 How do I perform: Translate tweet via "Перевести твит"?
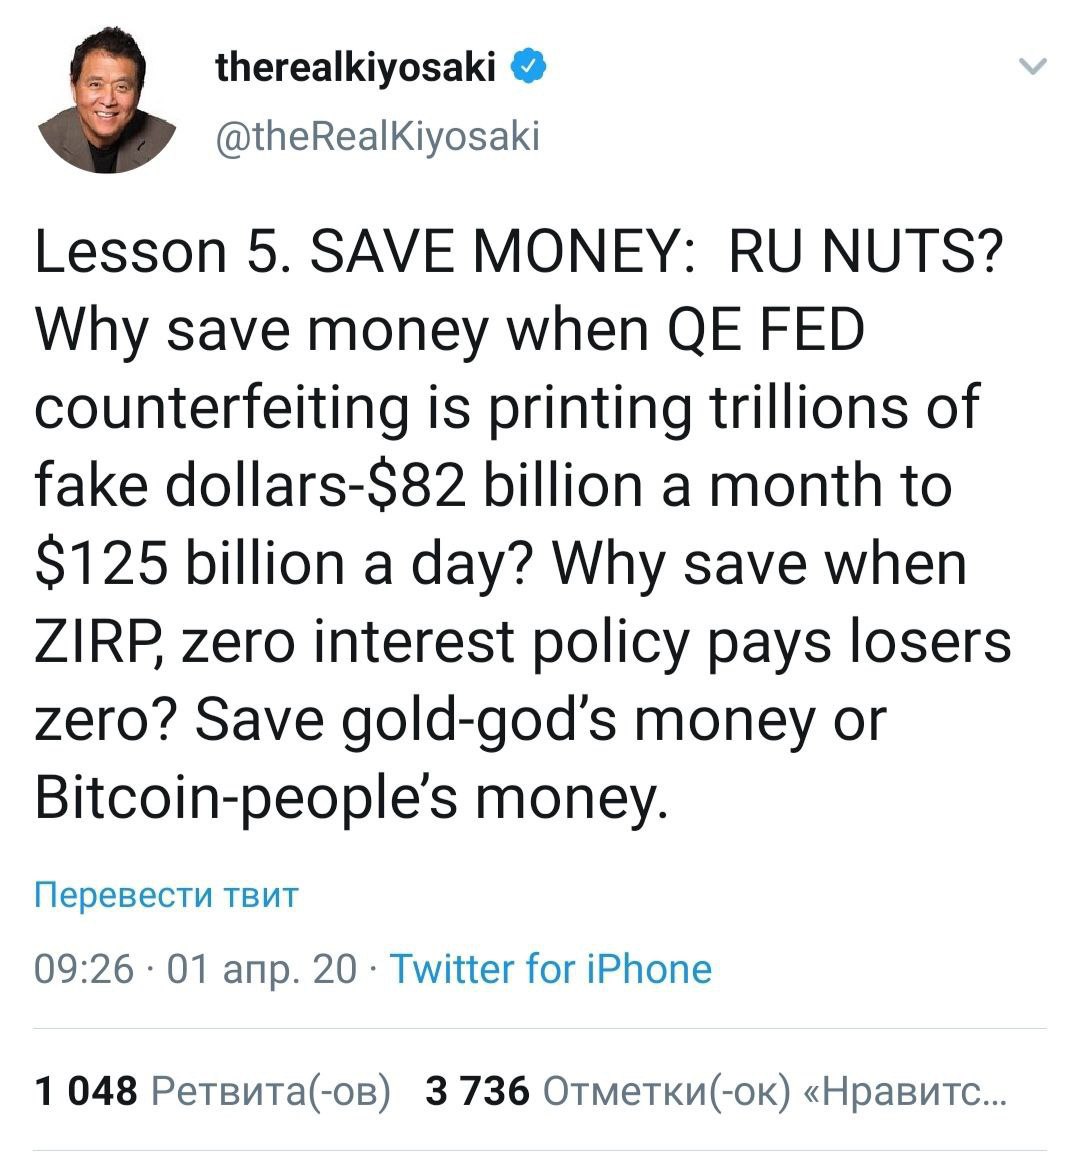tap(166, 893)
